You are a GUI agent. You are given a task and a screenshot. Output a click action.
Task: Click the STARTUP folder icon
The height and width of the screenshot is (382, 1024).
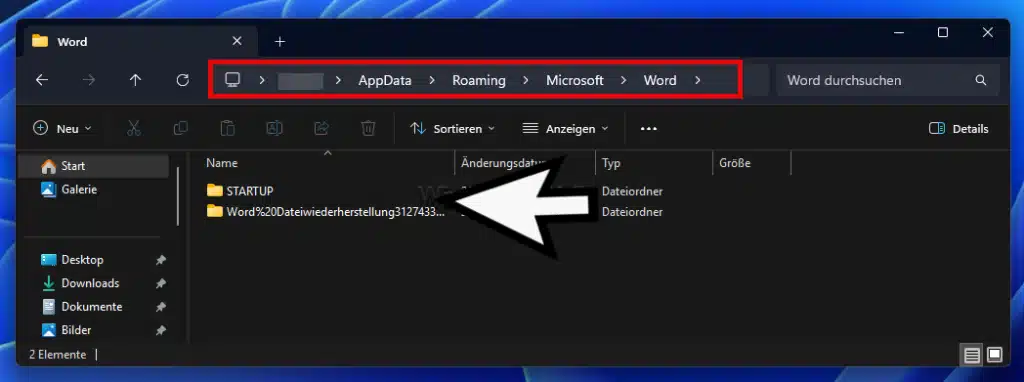(x=215, y=191)
